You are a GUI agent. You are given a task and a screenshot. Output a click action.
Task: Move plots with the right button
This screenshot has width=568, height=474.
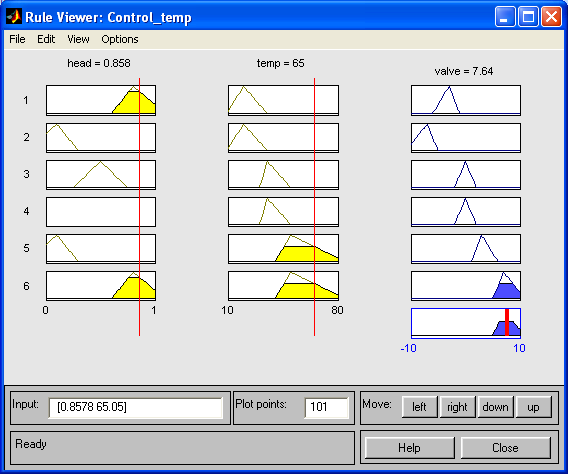coord(457,407)
